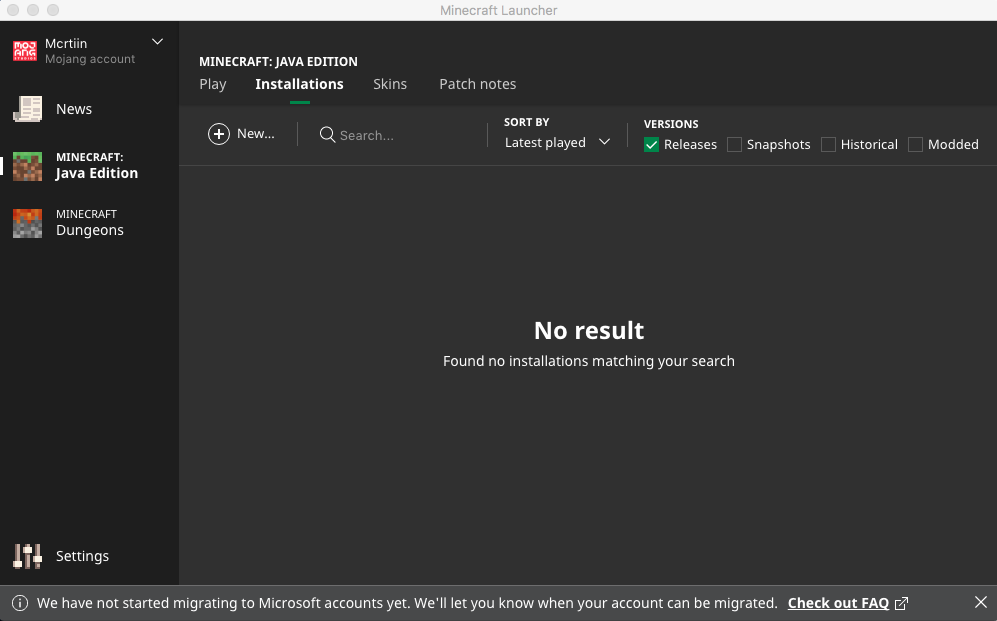Viewport: 997px width, 621px height.
Task: Enable the Modded versions checkbox
Action: (916, 145)
